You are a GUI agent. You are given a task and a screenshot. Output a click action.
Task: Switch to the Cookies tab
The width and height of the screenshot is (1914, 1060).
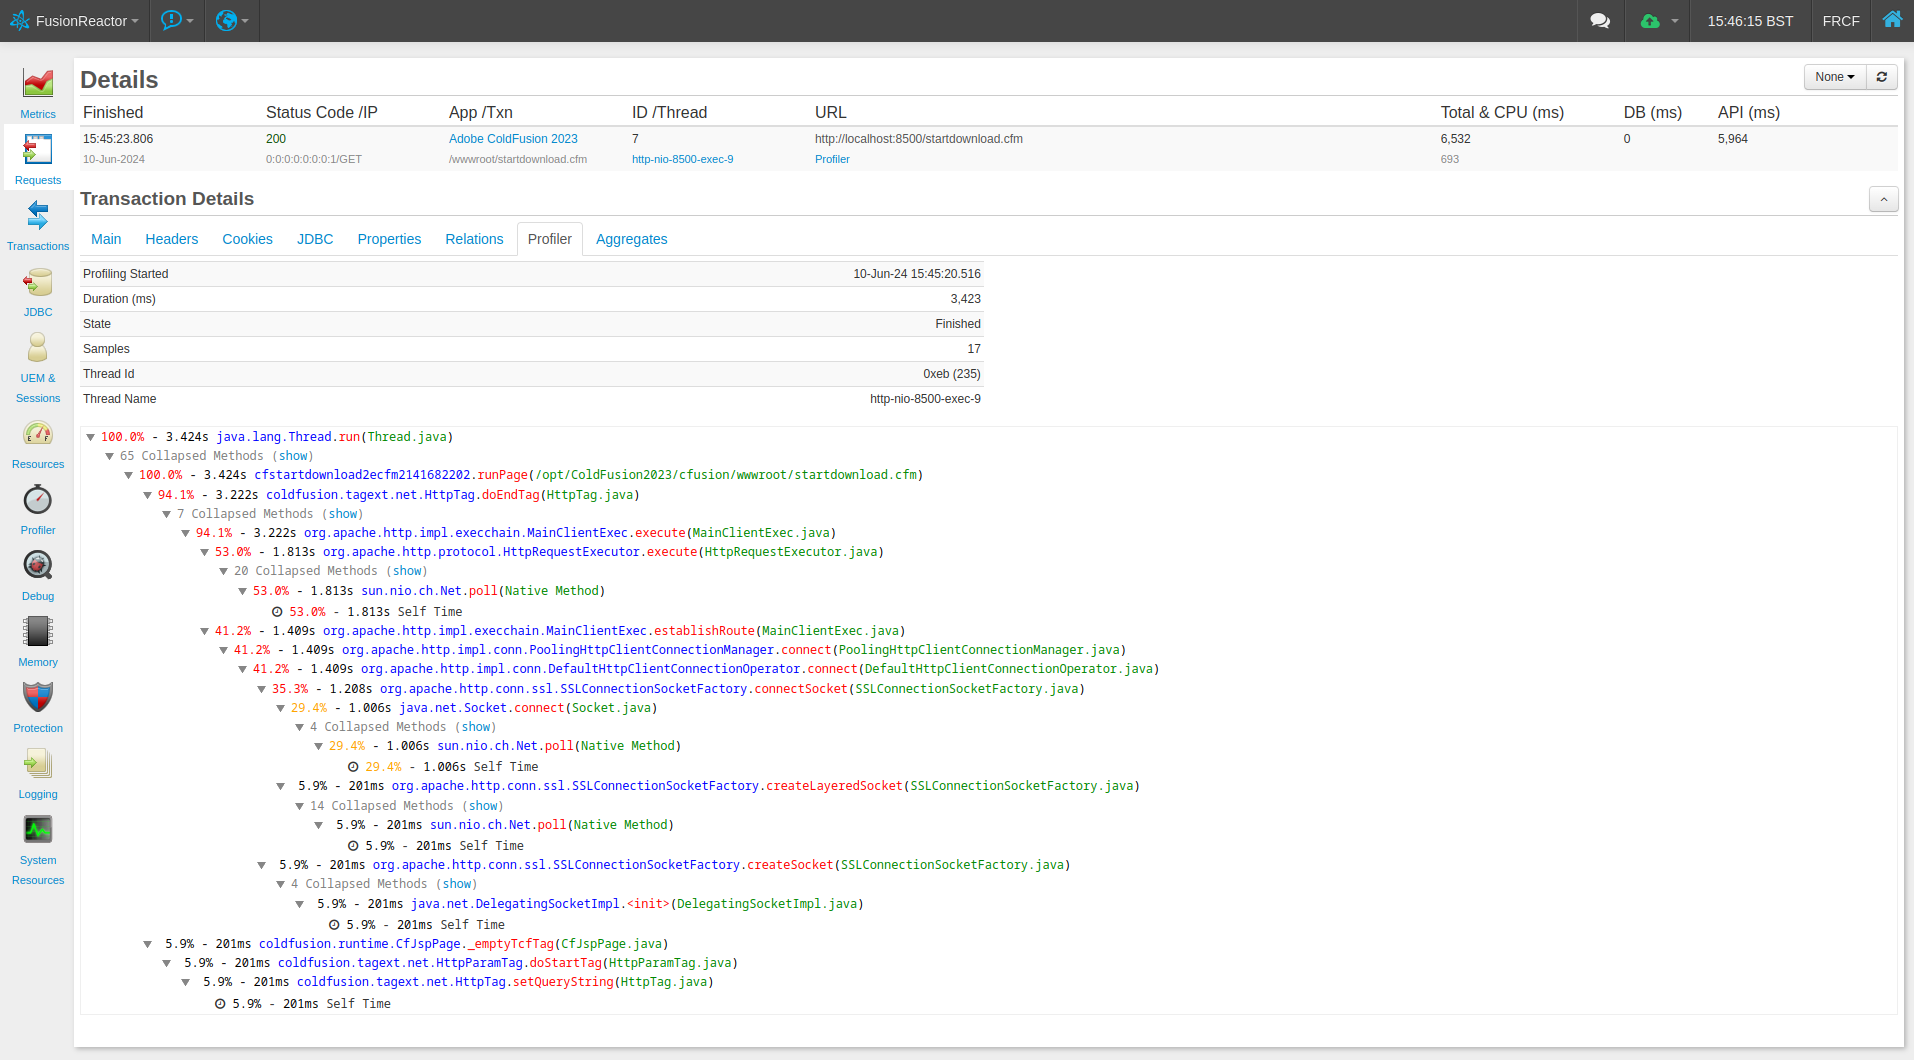[x=247, y=239]
